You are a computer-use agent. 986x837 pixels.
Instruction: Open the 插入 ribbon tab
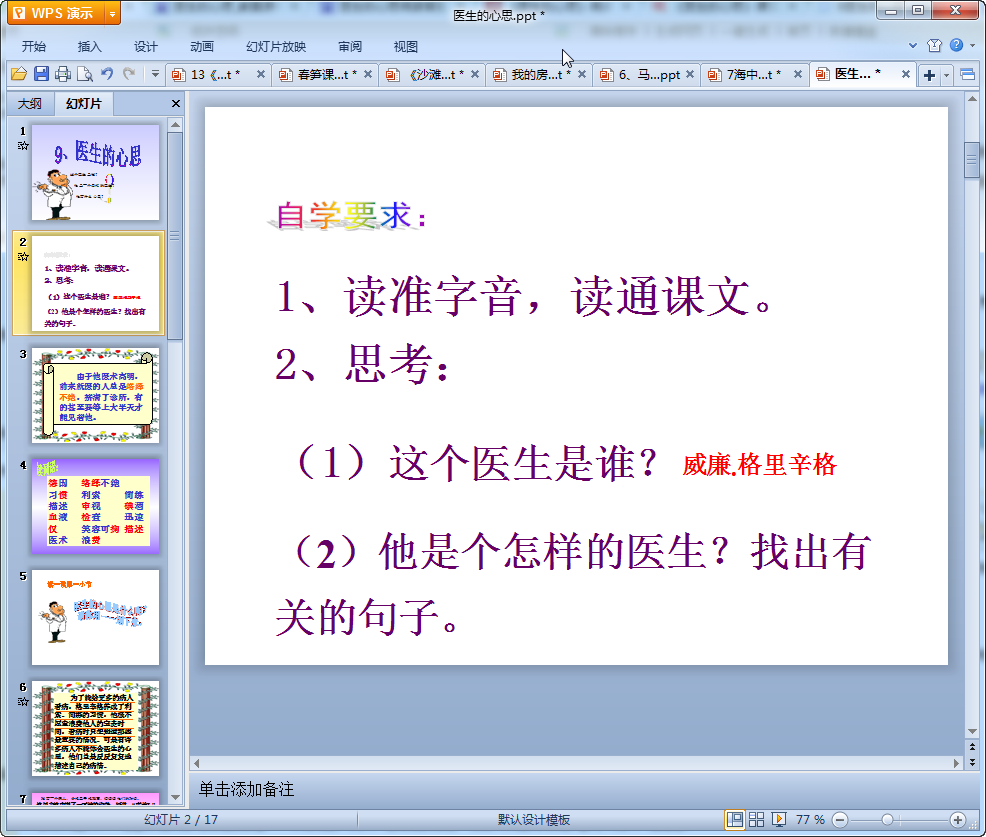click(89, 47)
